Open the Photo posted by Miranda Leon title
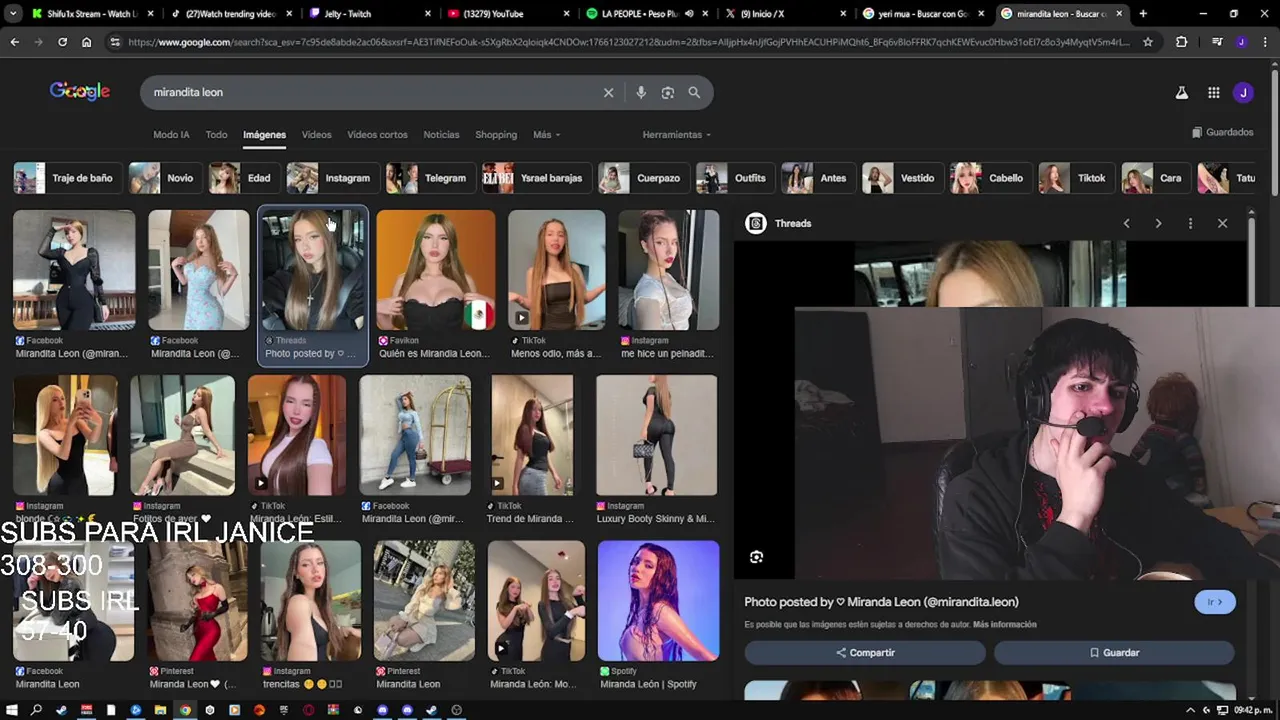Screen dimensions: 1280x720 click(881, 602)
